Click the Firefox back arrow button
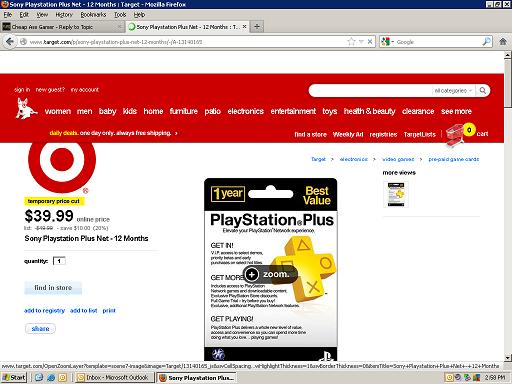Viewport: 512px width, 384px height. (x=10, y=42)
